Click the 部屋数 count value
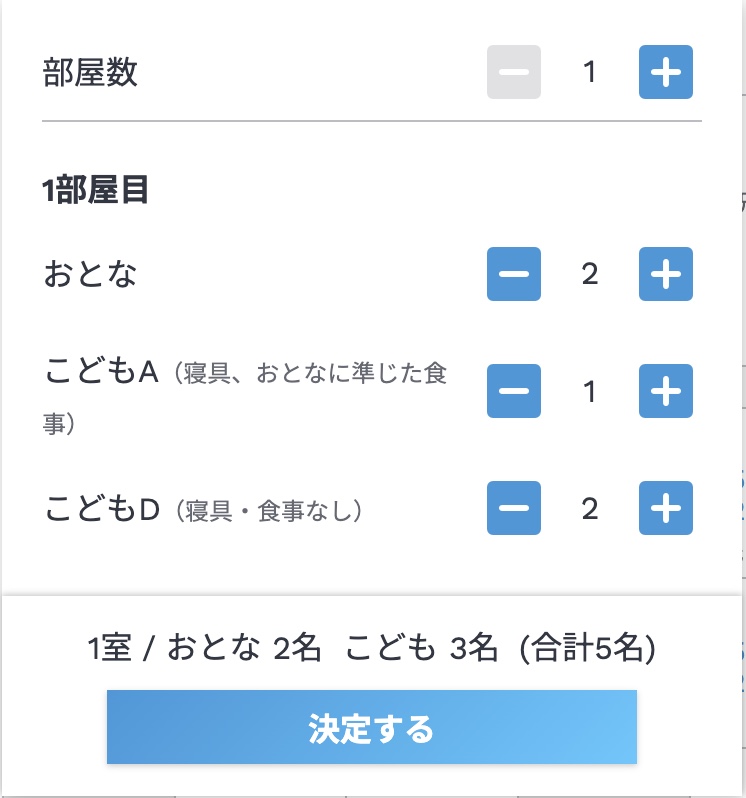 (x=590, y=72)
